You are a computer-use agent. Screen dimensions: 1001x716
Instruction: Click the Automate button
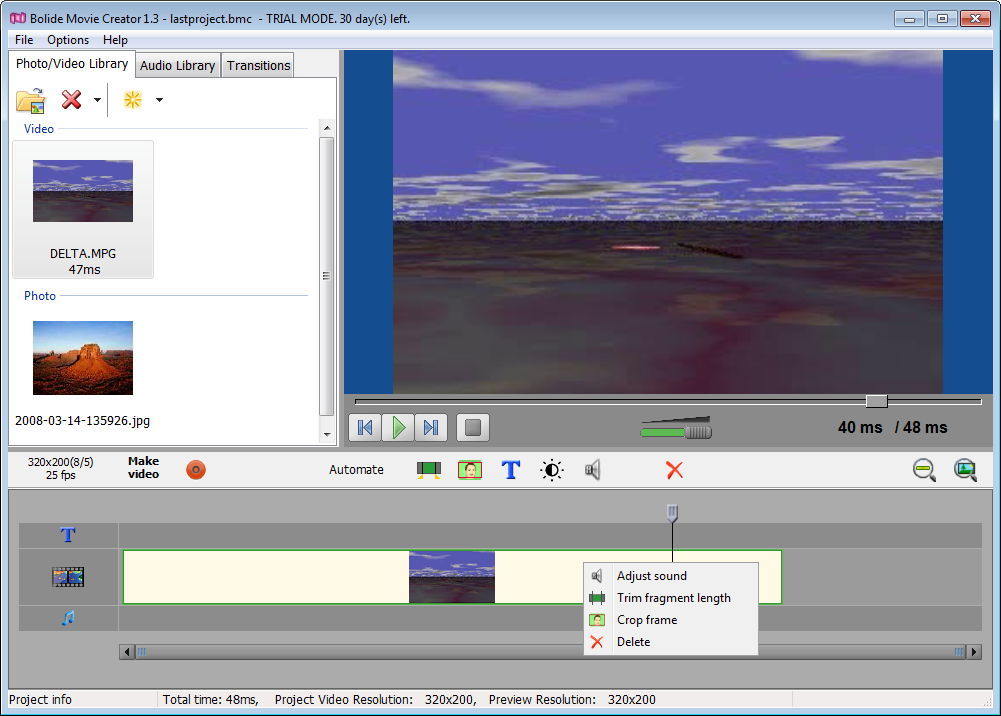point(356,470)
